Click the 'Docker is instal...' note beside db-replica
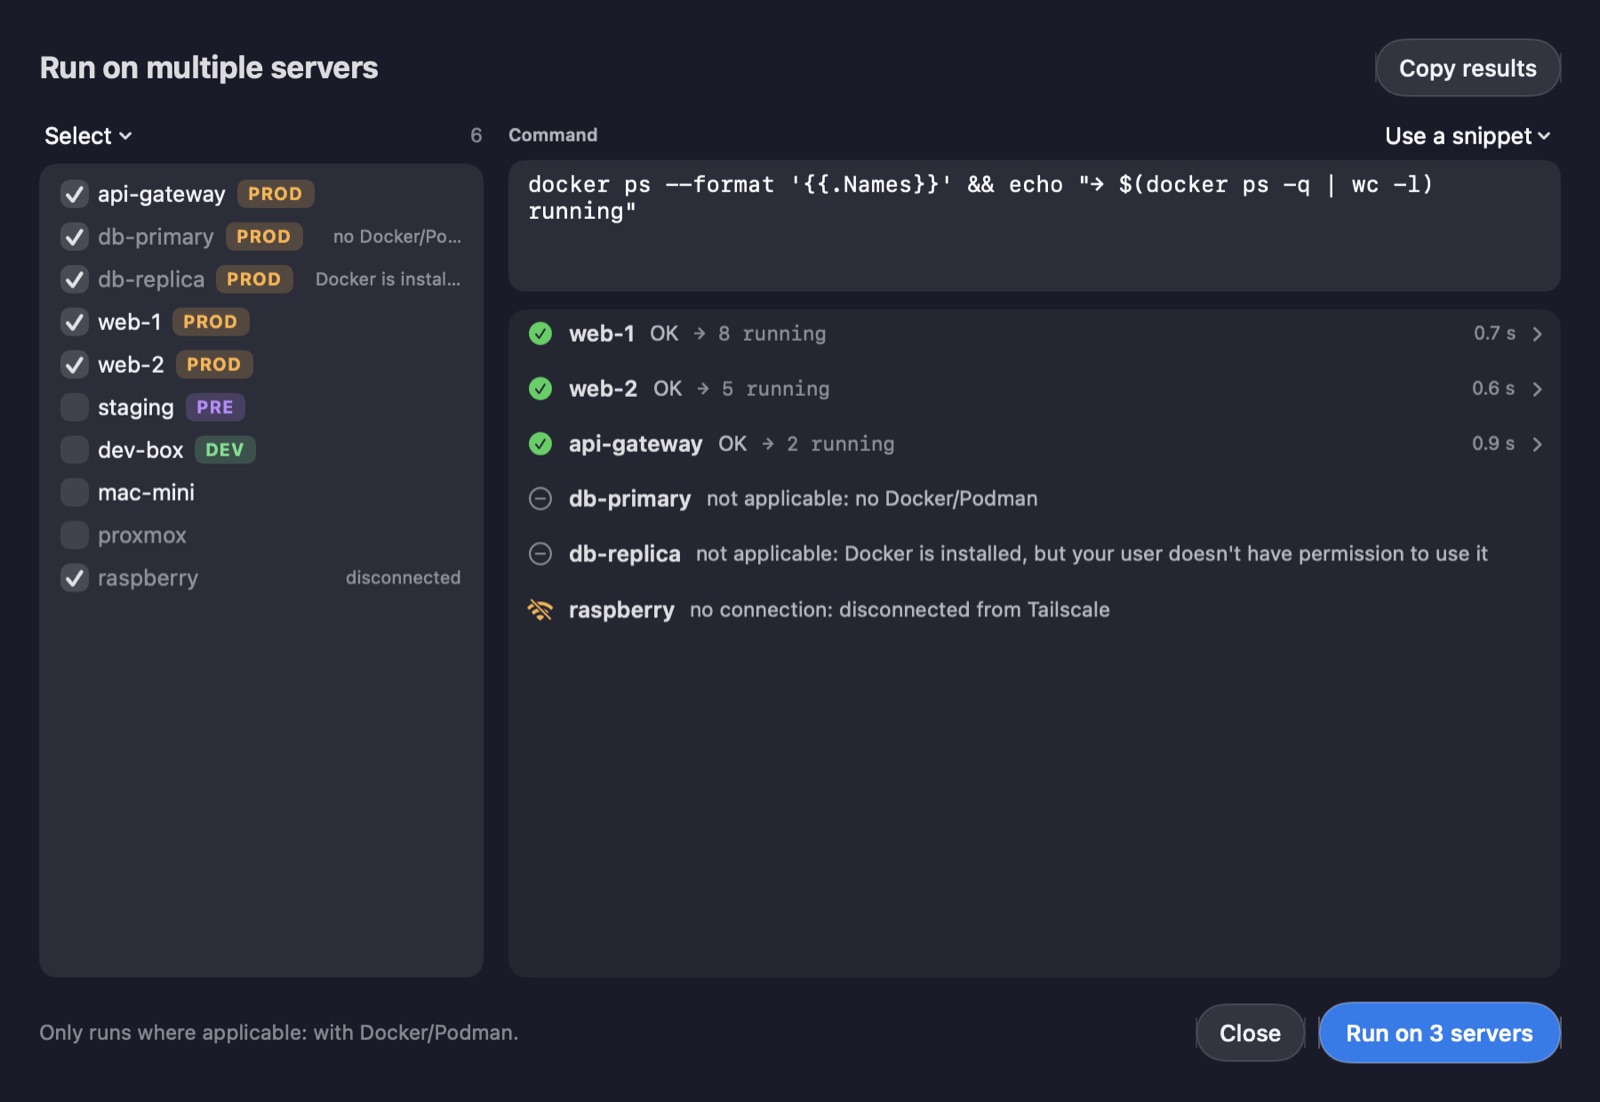This screenshot has height=1102, width=1600. [388, 280]
